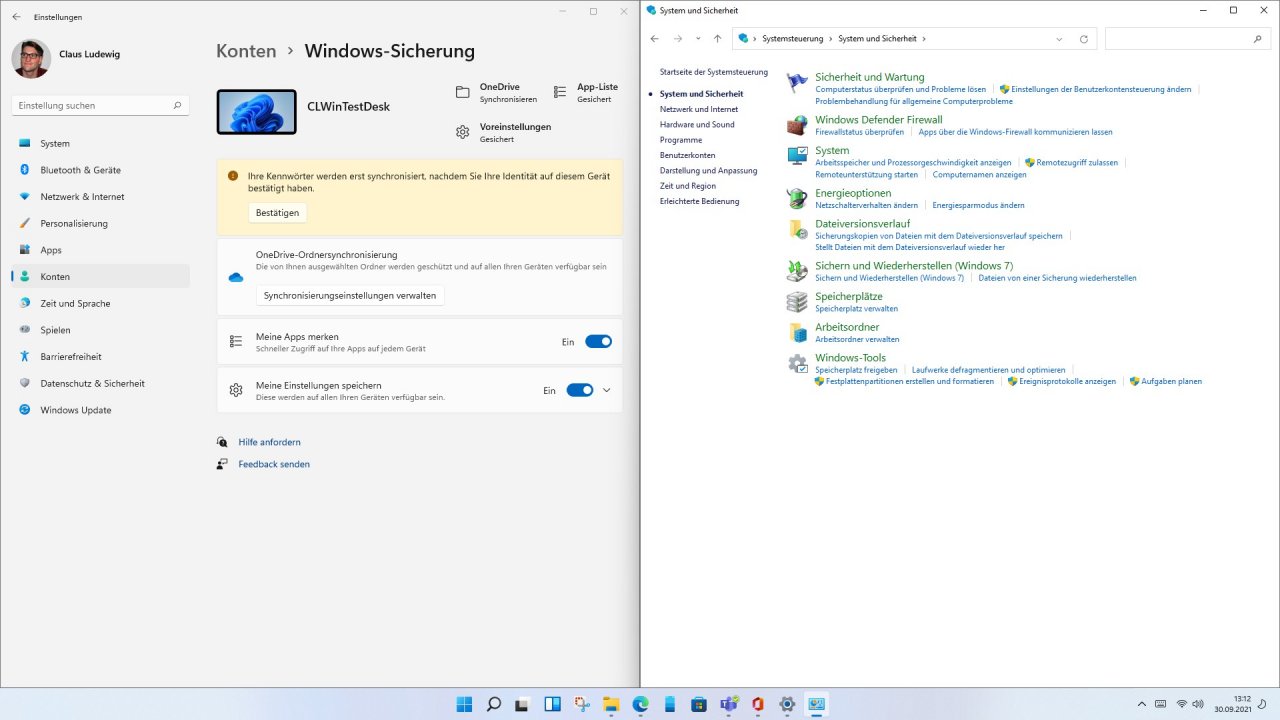
Task: Click Startseite der Systemsteuerung link
Action: [x=714, y=72]
